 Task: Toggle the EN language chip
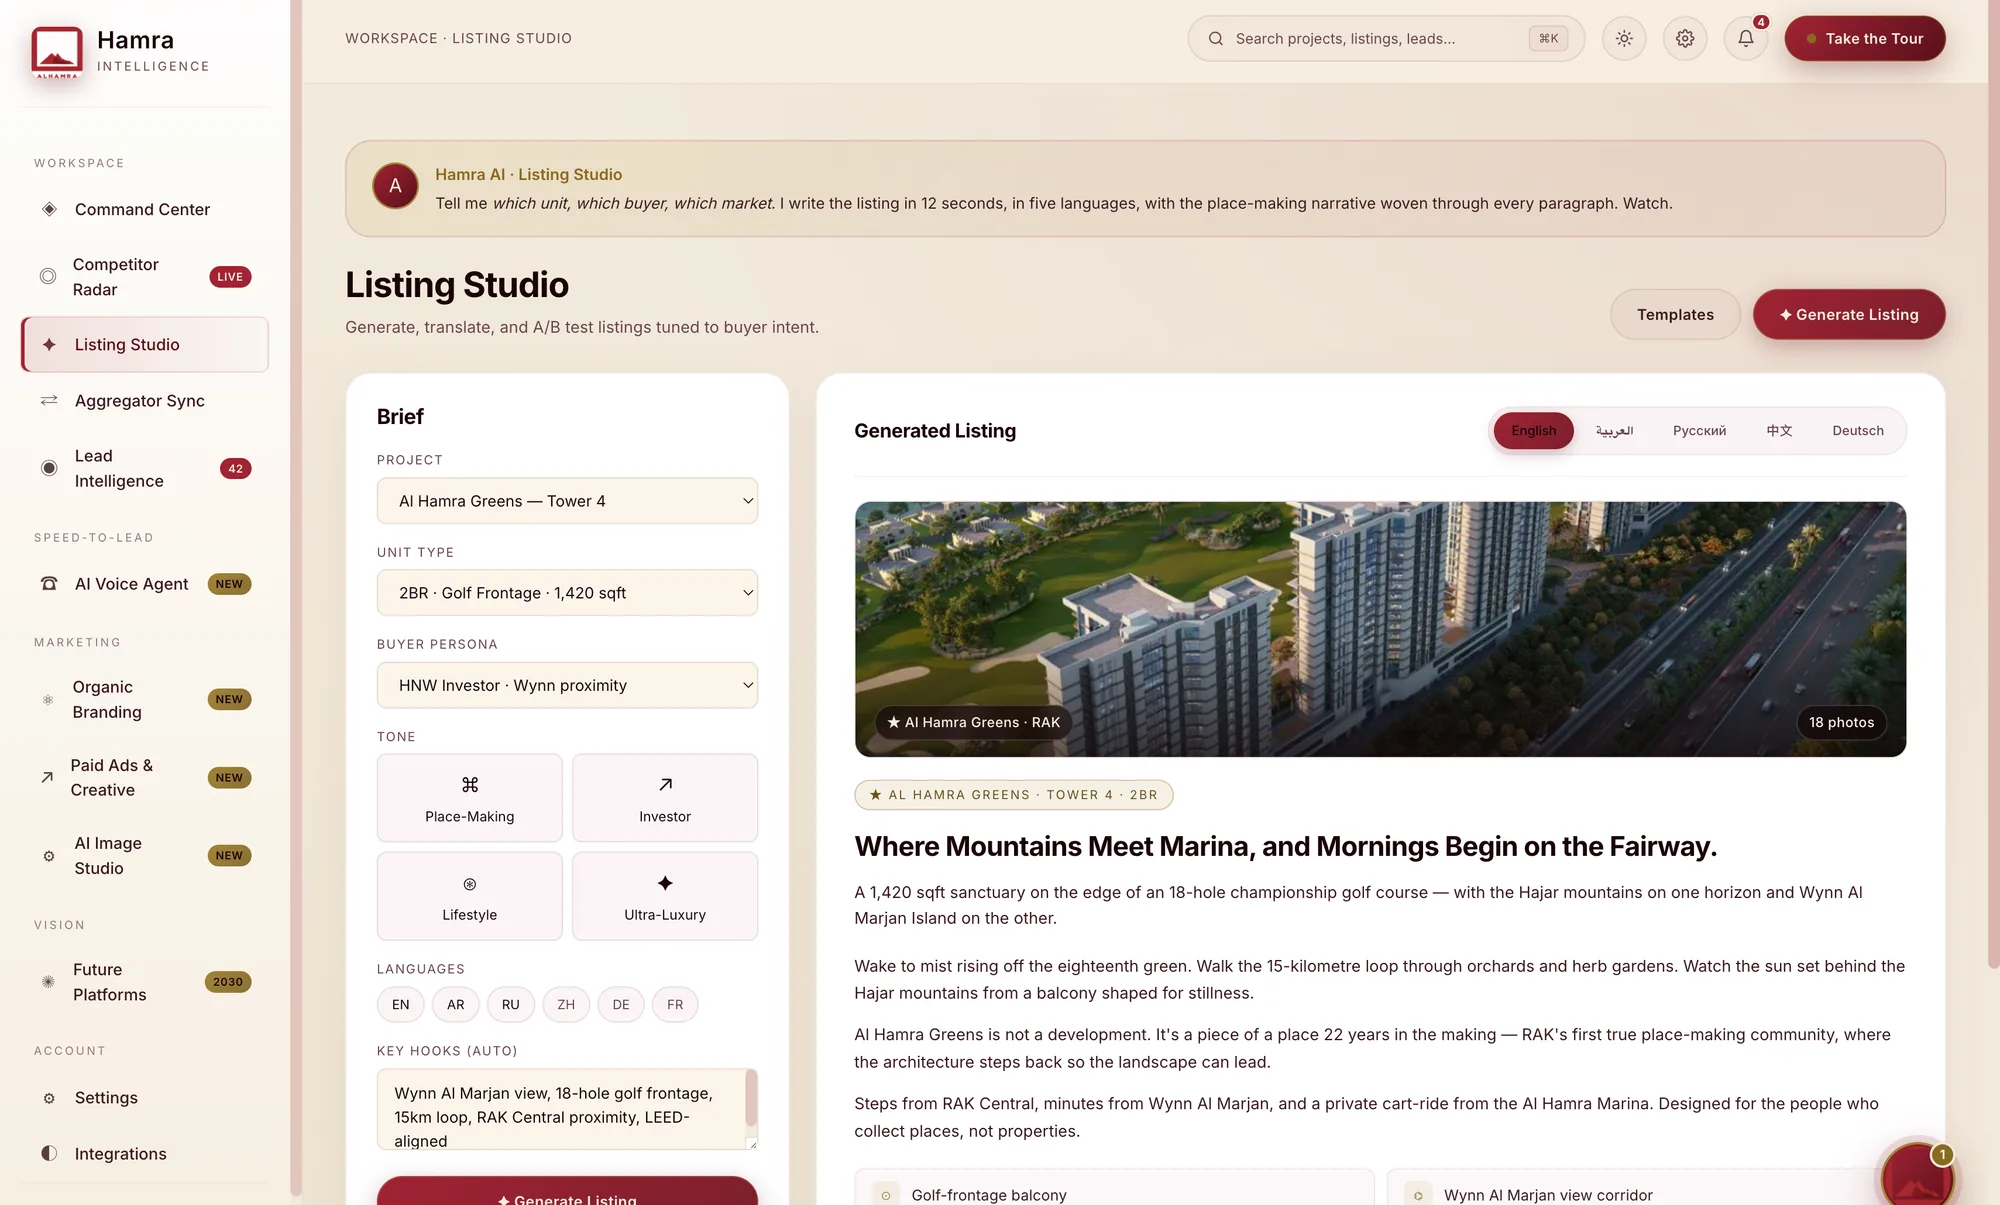tap(401, 1004)
